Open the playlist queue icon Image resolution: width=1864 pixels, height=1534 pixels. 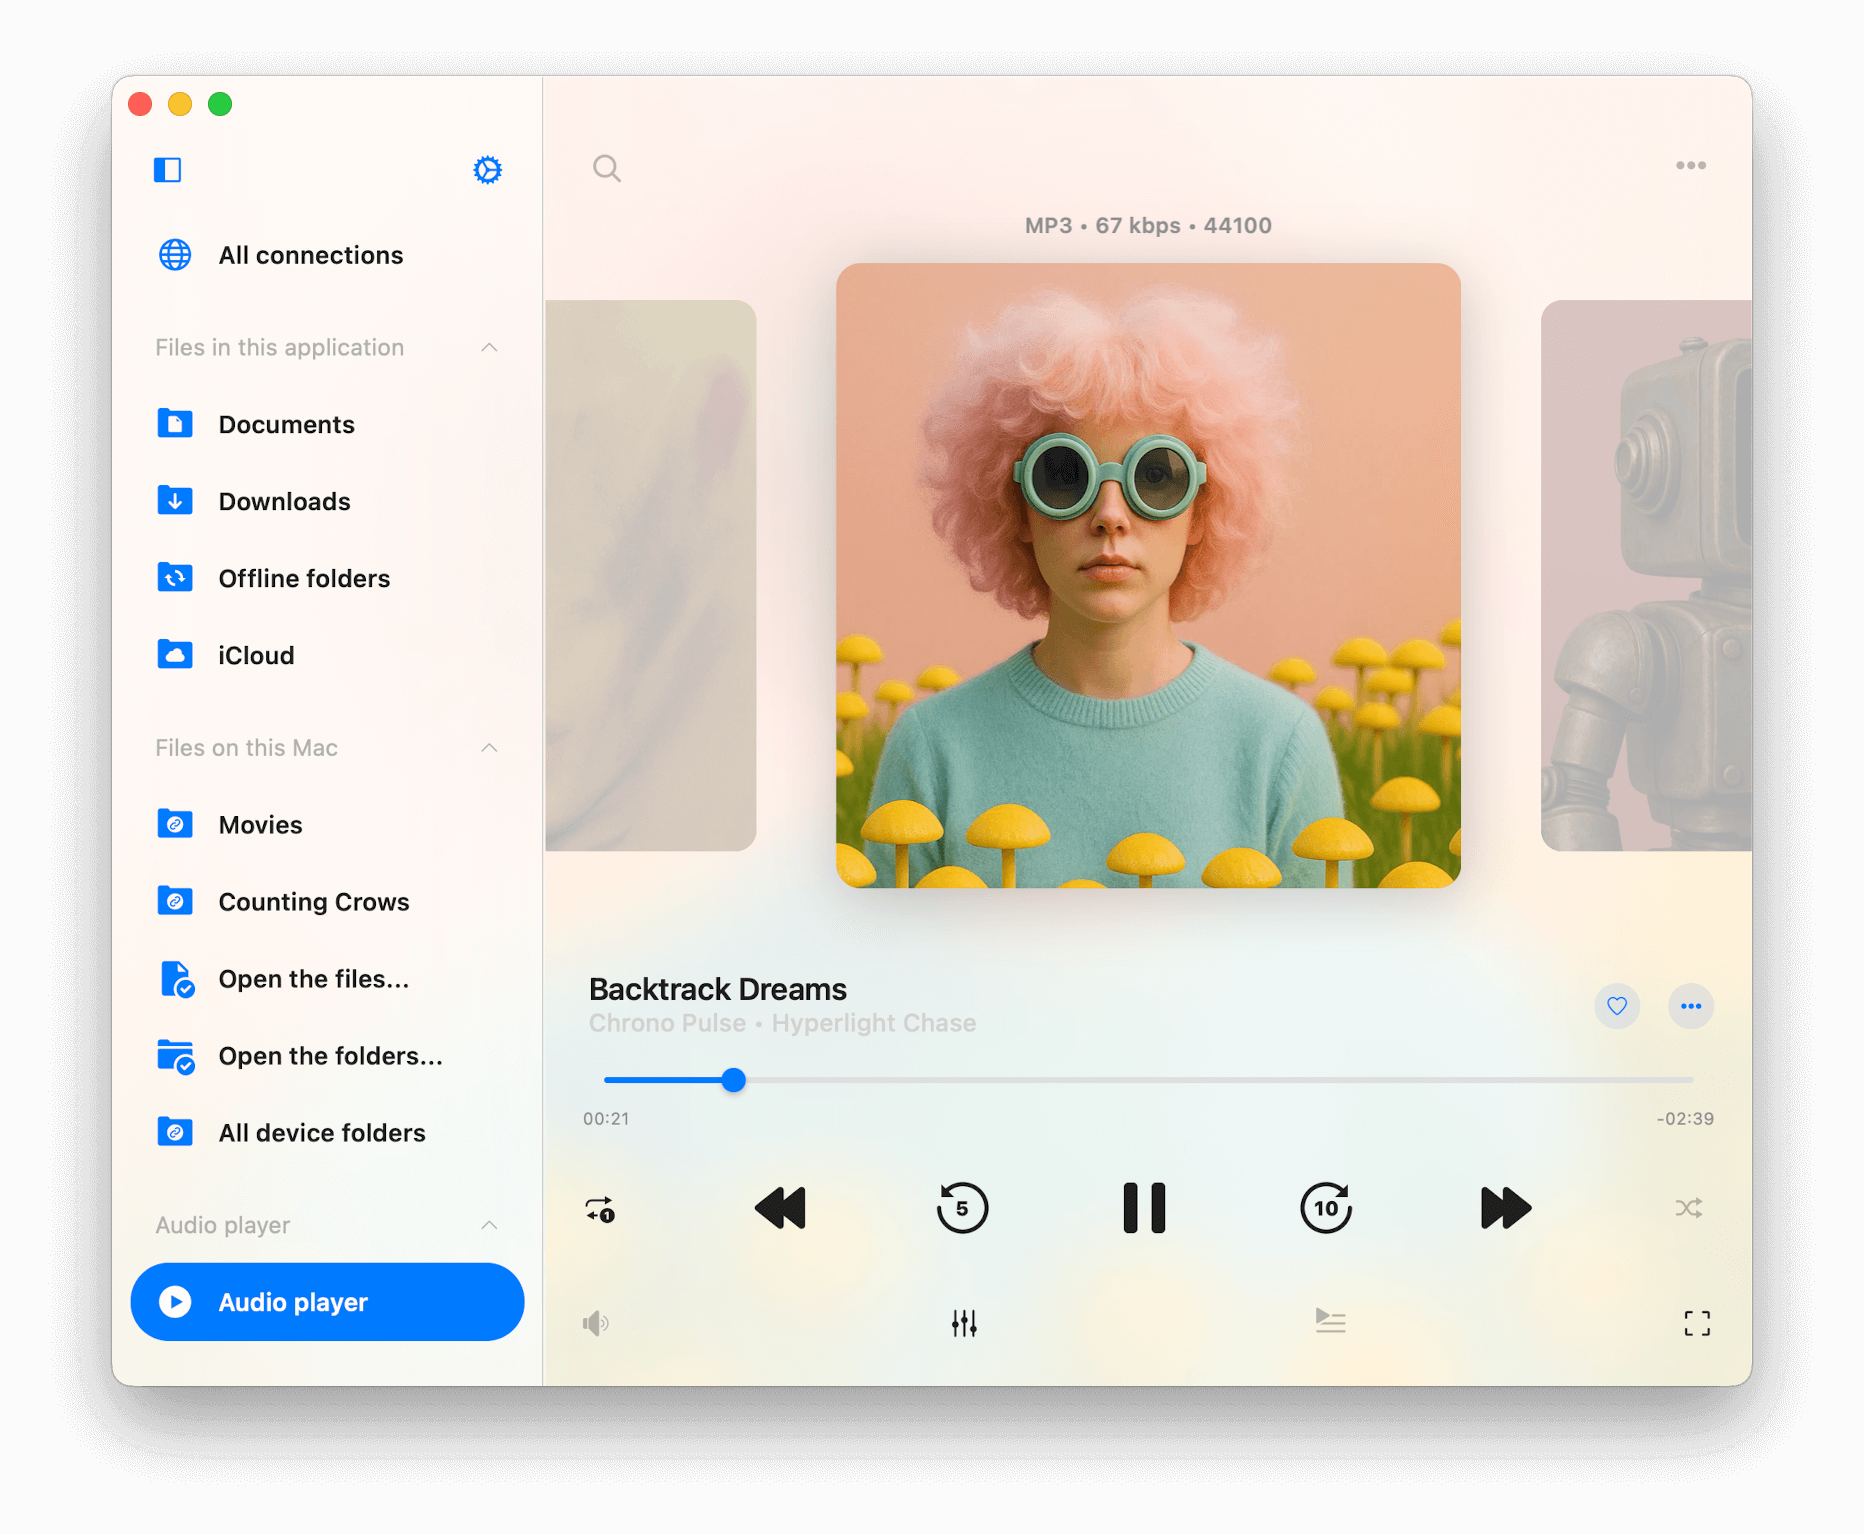(x=1330, y=1322)
